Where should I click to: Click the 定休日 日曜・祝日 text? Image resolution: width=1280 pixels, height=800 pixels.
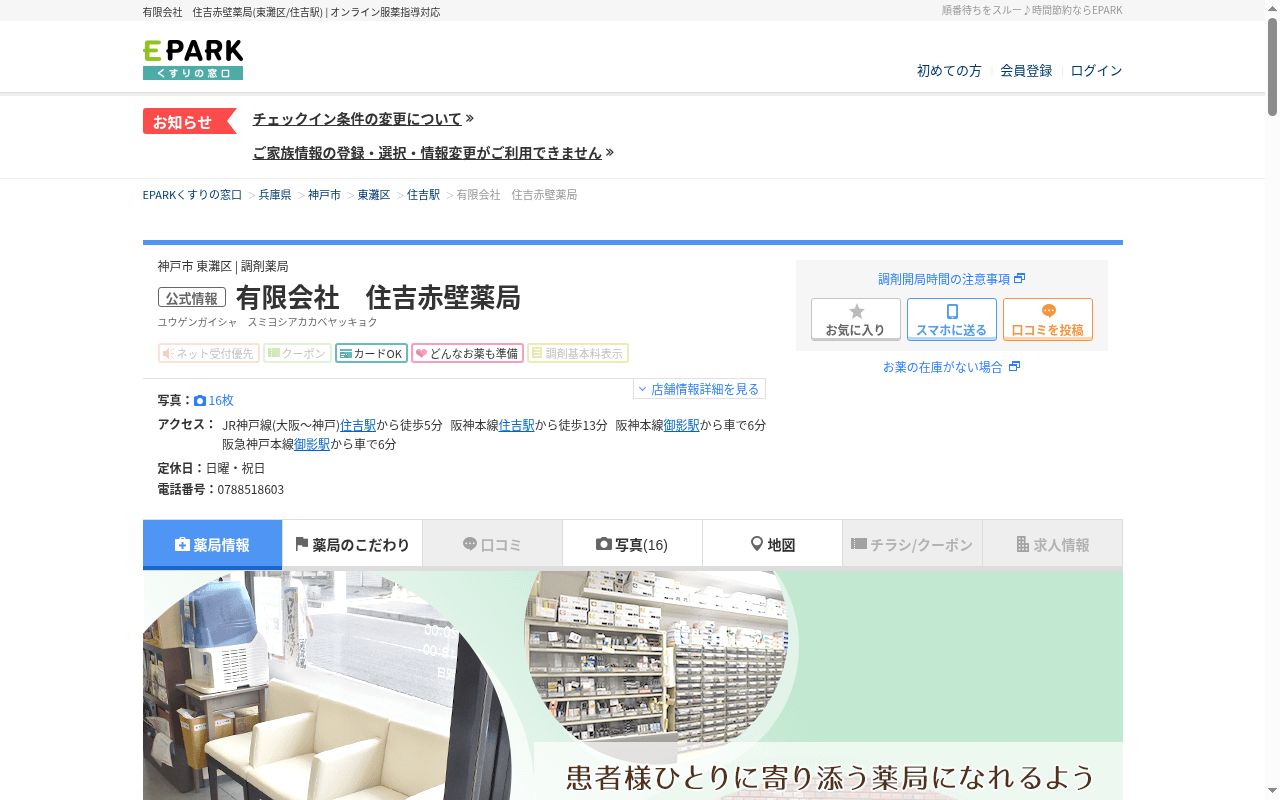(211, 468)
